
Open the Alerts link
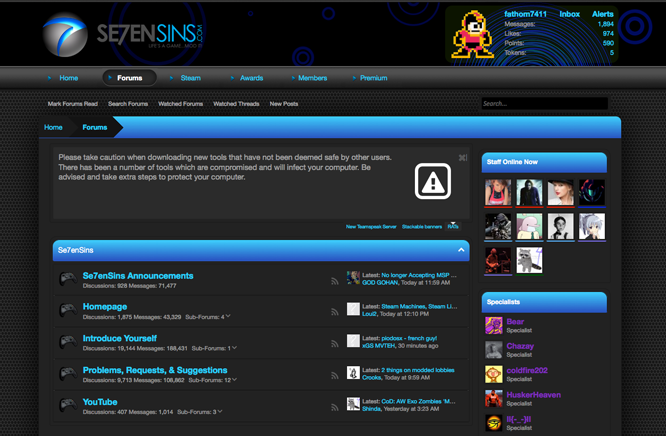point(603,14)
